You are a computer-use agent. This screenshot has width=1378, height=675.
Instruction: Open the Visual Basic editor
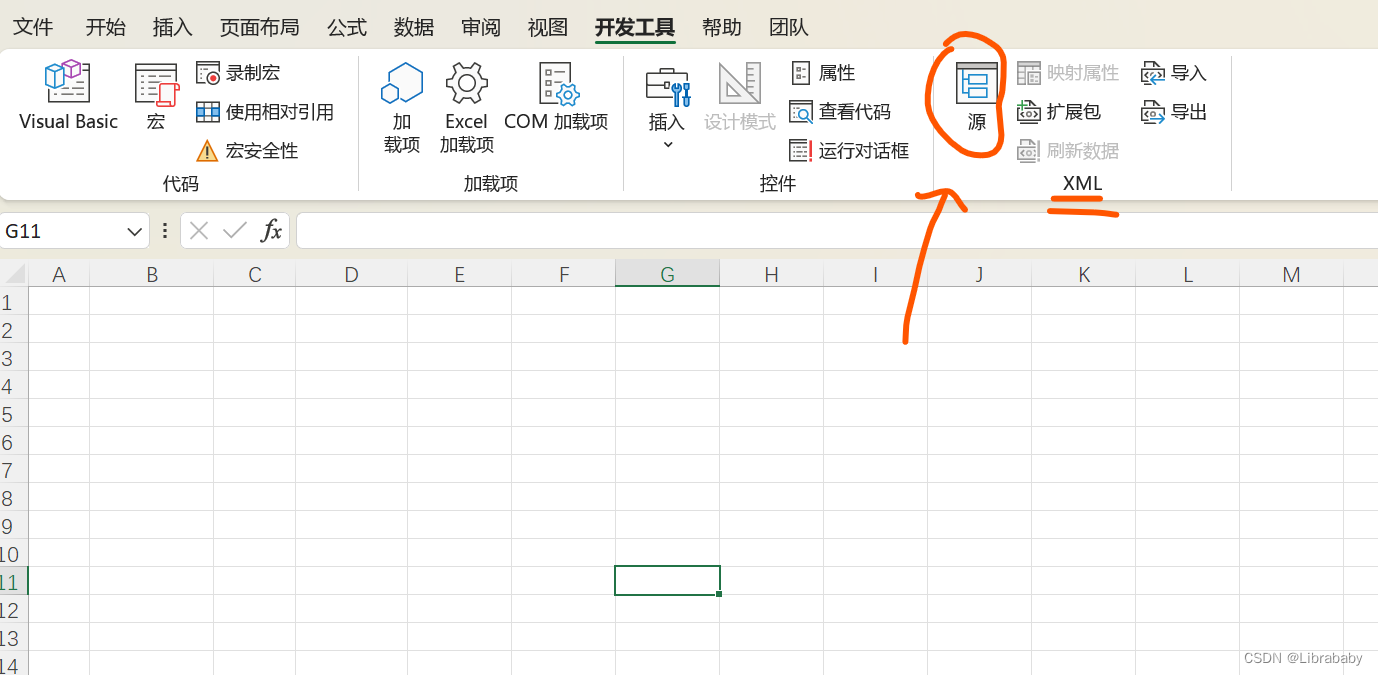[x=67, y=95]
